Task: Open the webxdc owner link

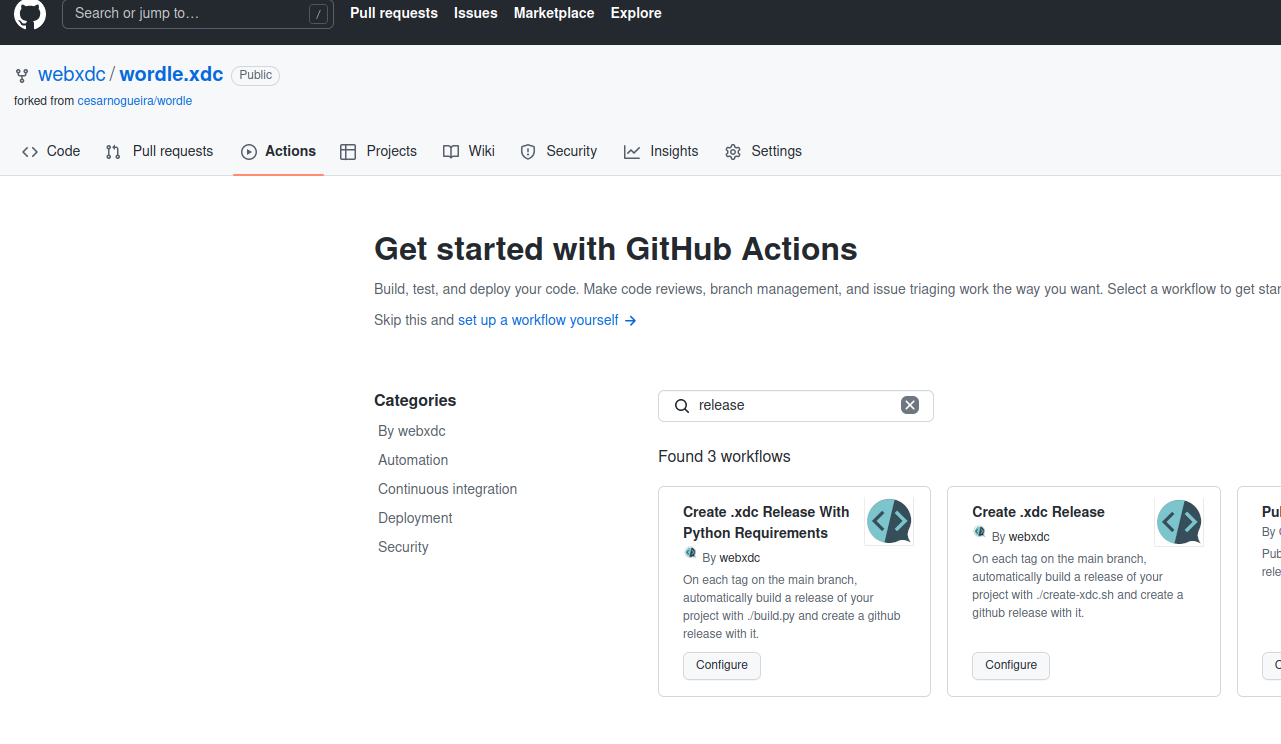Action: [x=72, y=75]
